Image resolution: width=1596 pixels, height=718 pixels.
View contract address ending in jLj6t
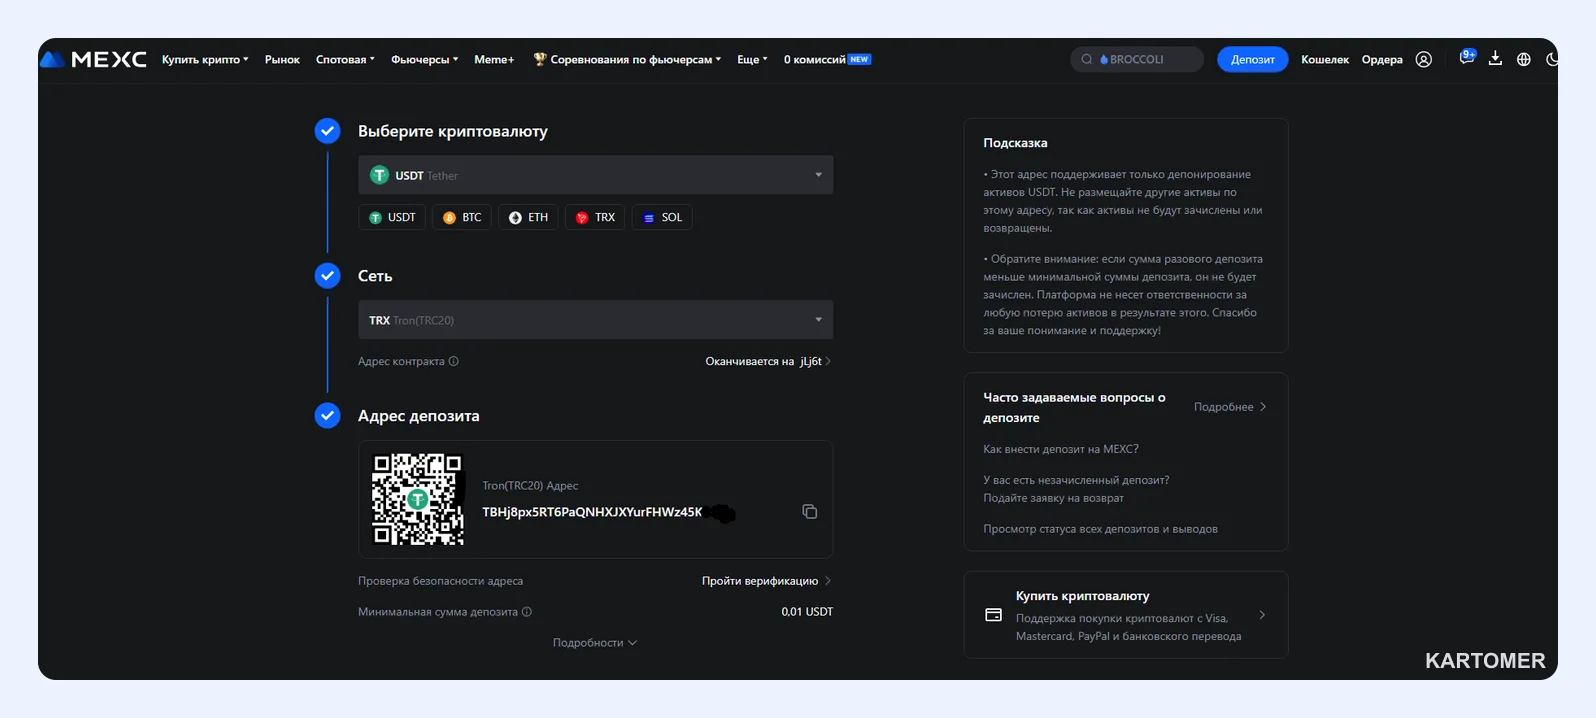click(768, 362)
